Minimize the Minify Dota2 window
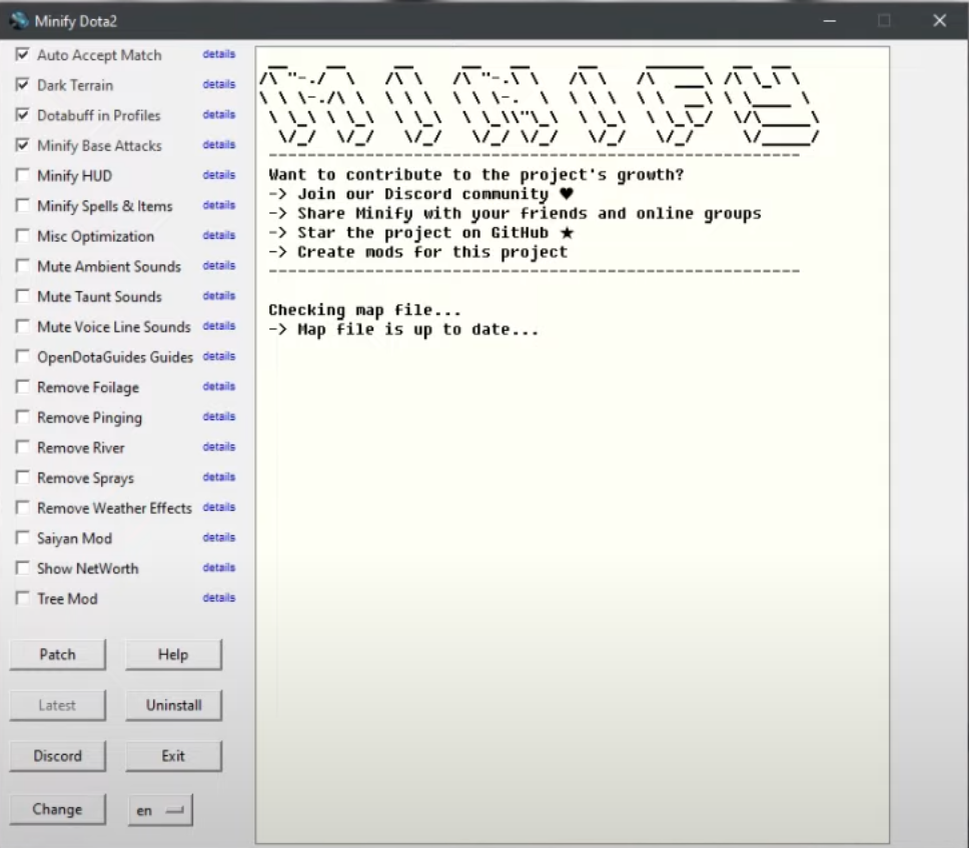969x848 pixels. click(829, 21)
